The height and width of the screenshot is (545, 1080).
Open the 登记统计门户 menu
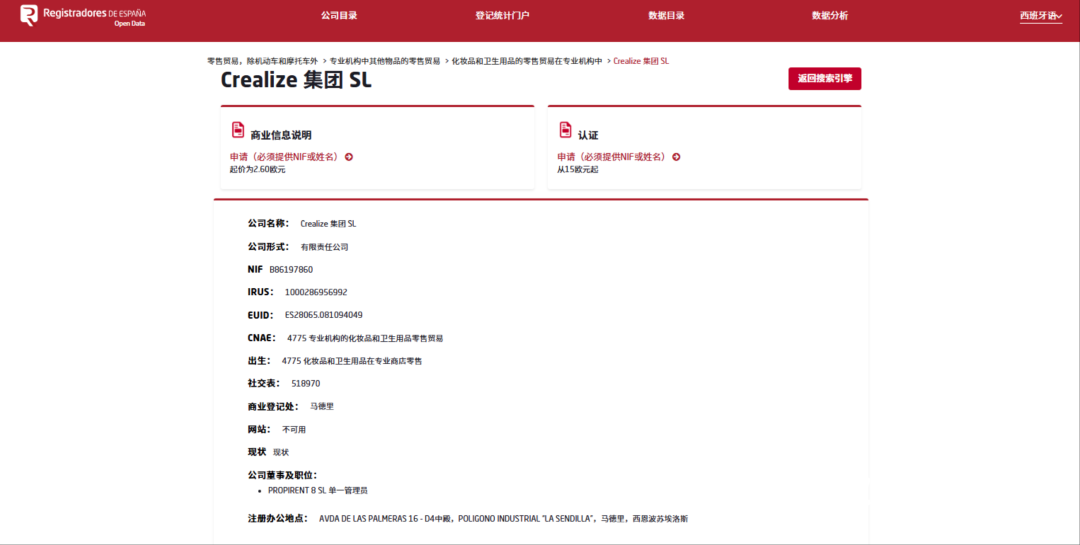(x=502, y=16)
